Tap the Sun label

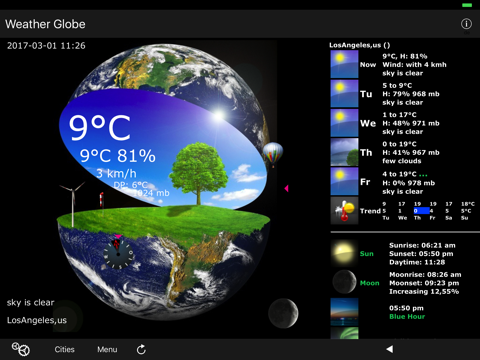pos(367,254)
